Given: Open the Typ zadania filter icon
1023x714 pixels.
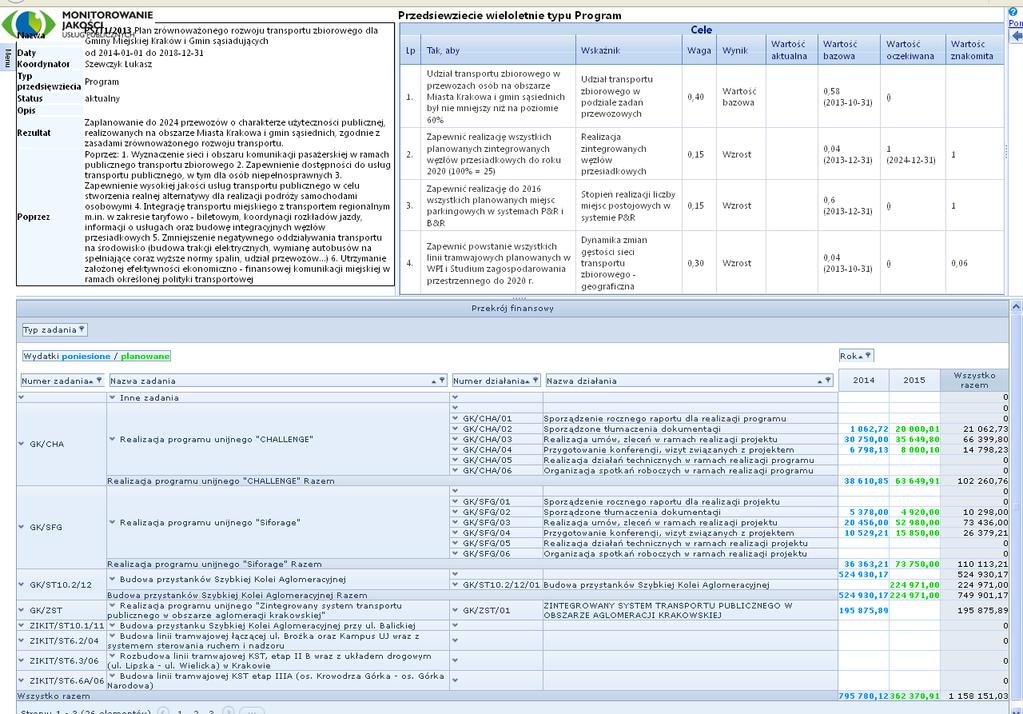Looking at the screenshot, I should coord(82,330).
